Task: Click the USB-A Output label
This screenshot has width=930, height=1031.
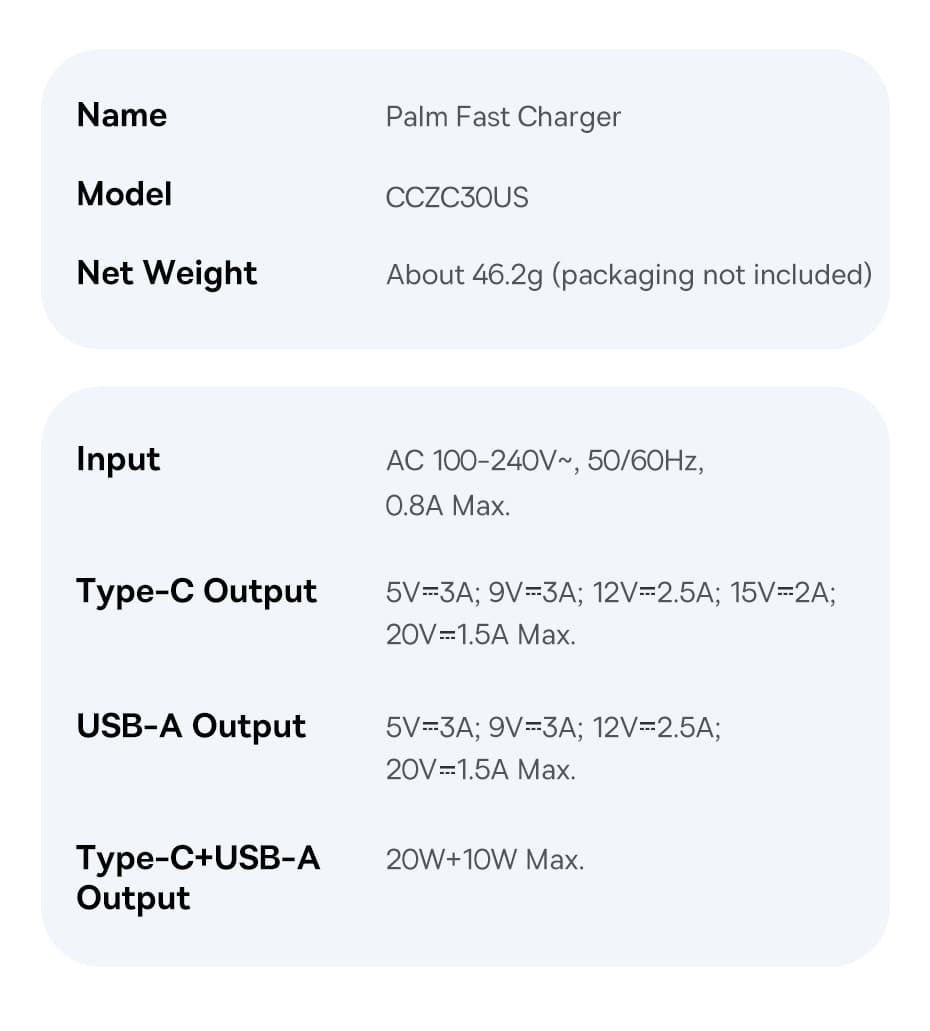Action: [x=191, y=726]
